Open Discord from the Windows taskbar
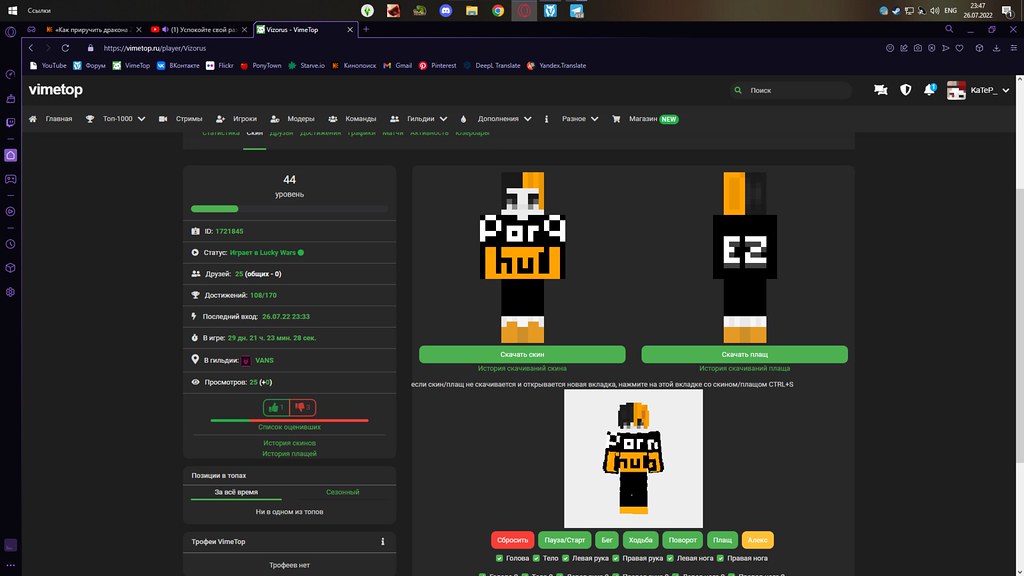The height and width of the screenshot is (576, 1024). tap(444, 12)
